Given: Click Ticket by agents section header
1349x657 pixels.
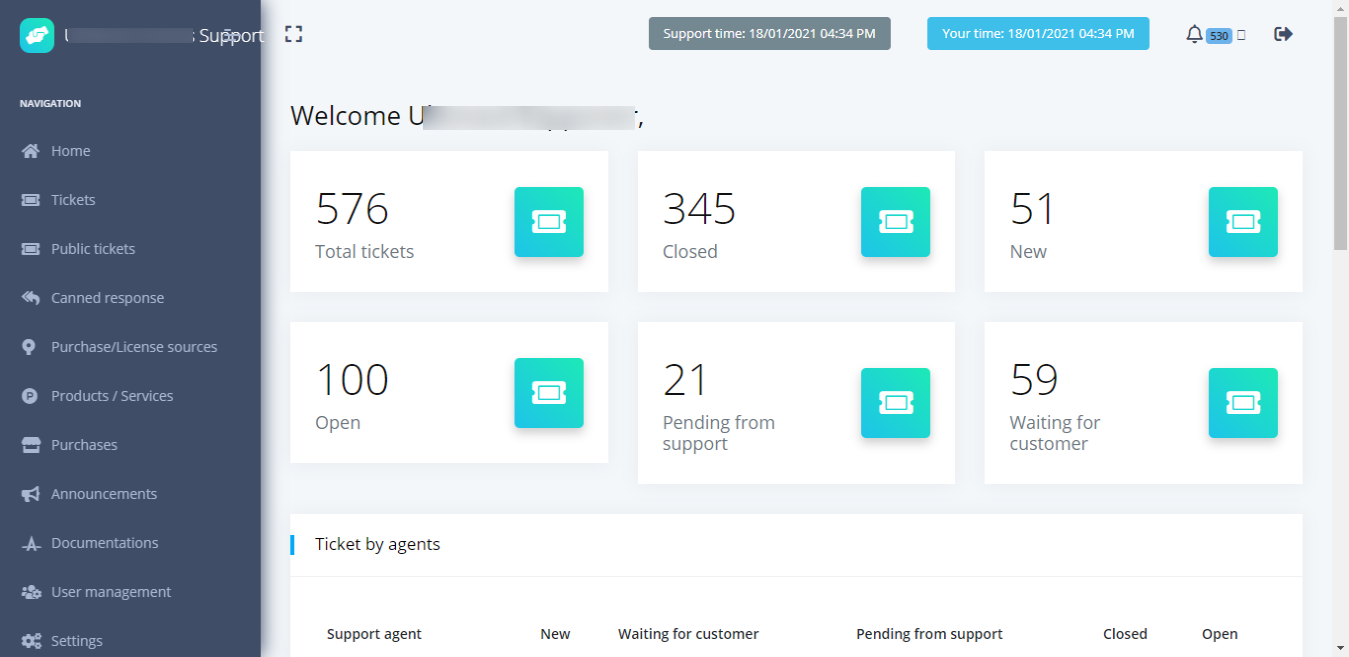Looking at the screenshot, I should 377,543.
